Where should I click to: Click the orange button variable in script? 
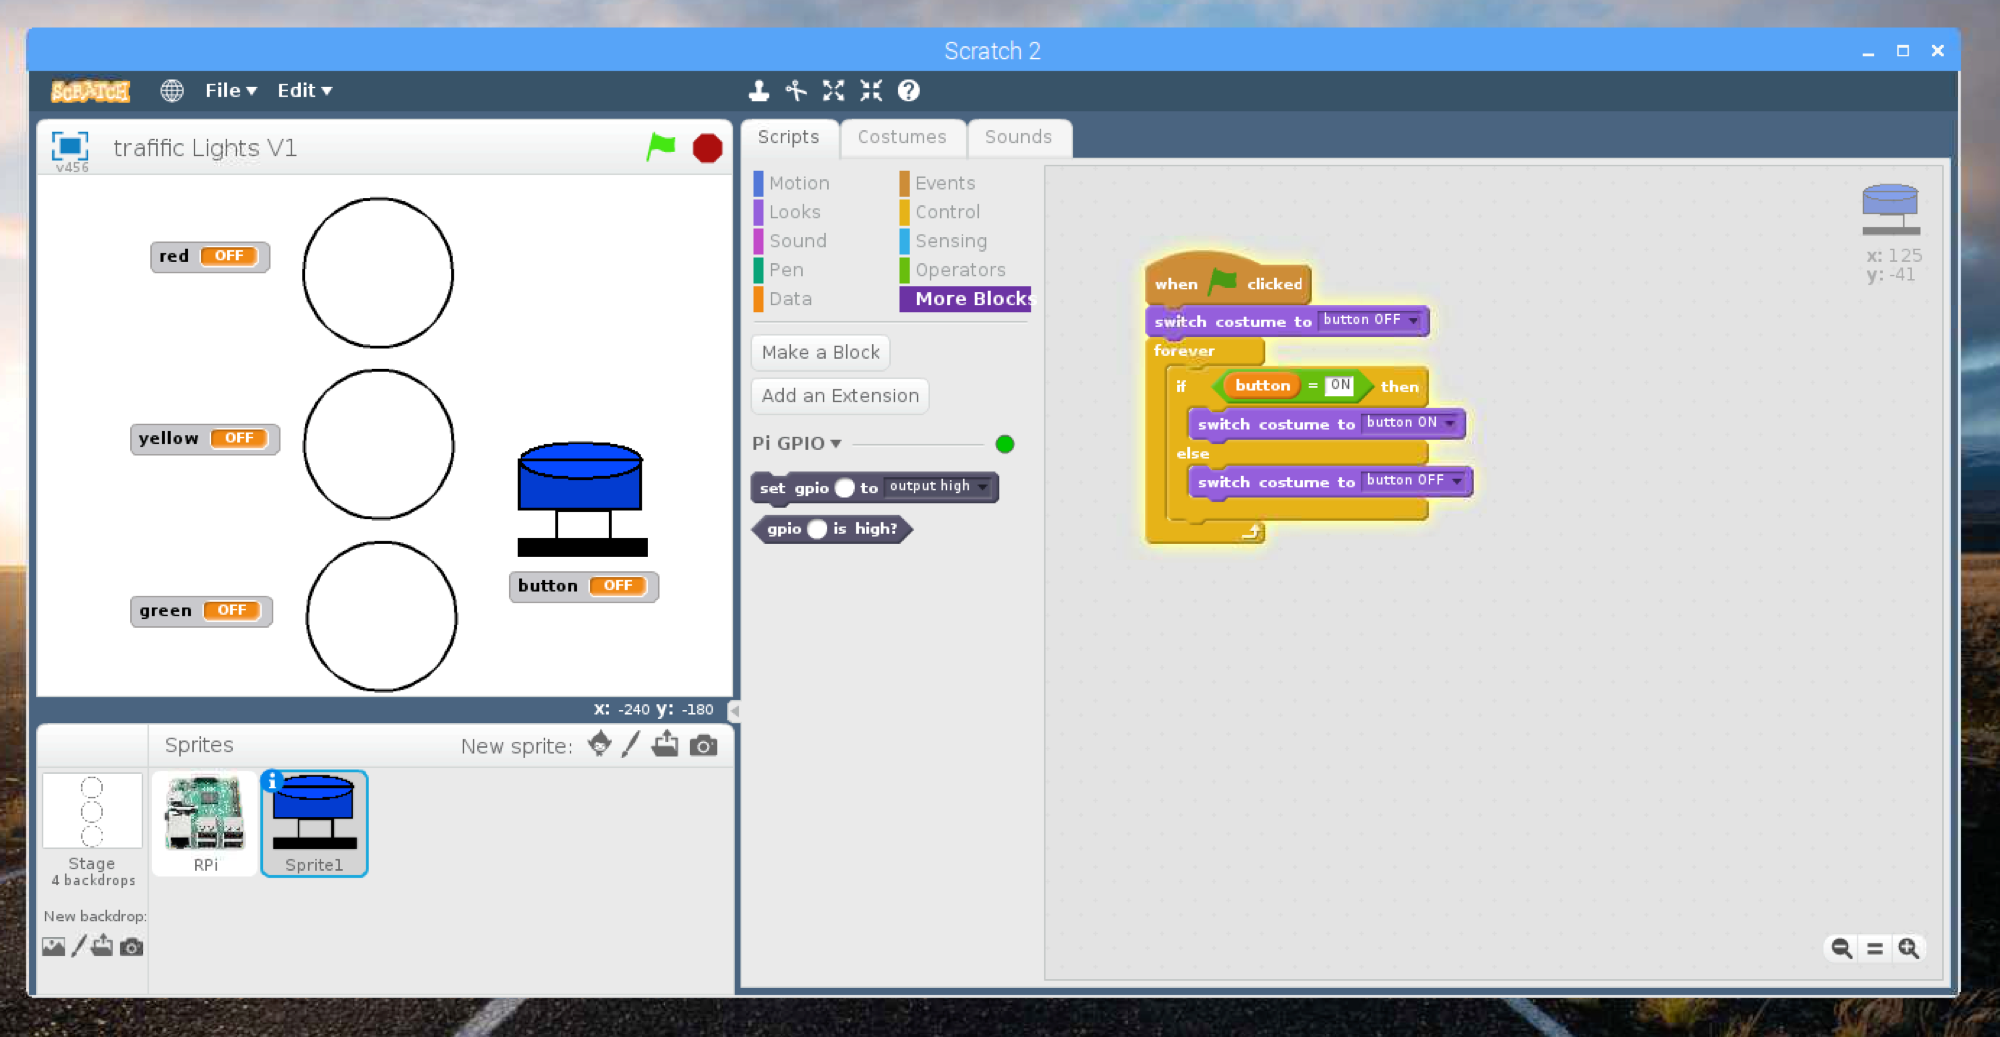click(x=1262, y=385)
